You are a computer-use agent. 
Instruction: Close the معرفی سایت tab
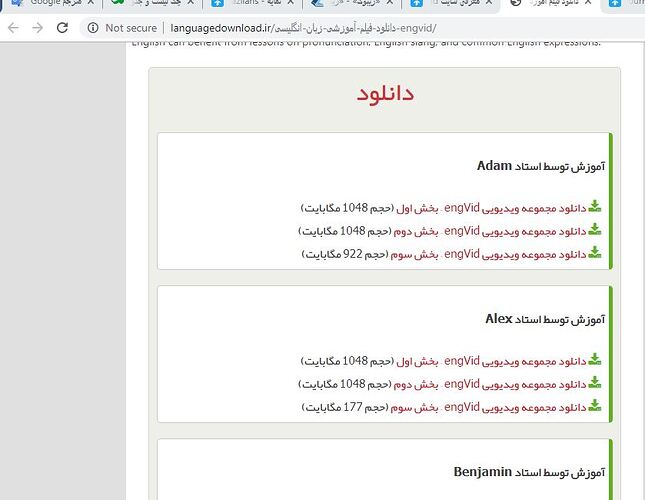[489, 3]
